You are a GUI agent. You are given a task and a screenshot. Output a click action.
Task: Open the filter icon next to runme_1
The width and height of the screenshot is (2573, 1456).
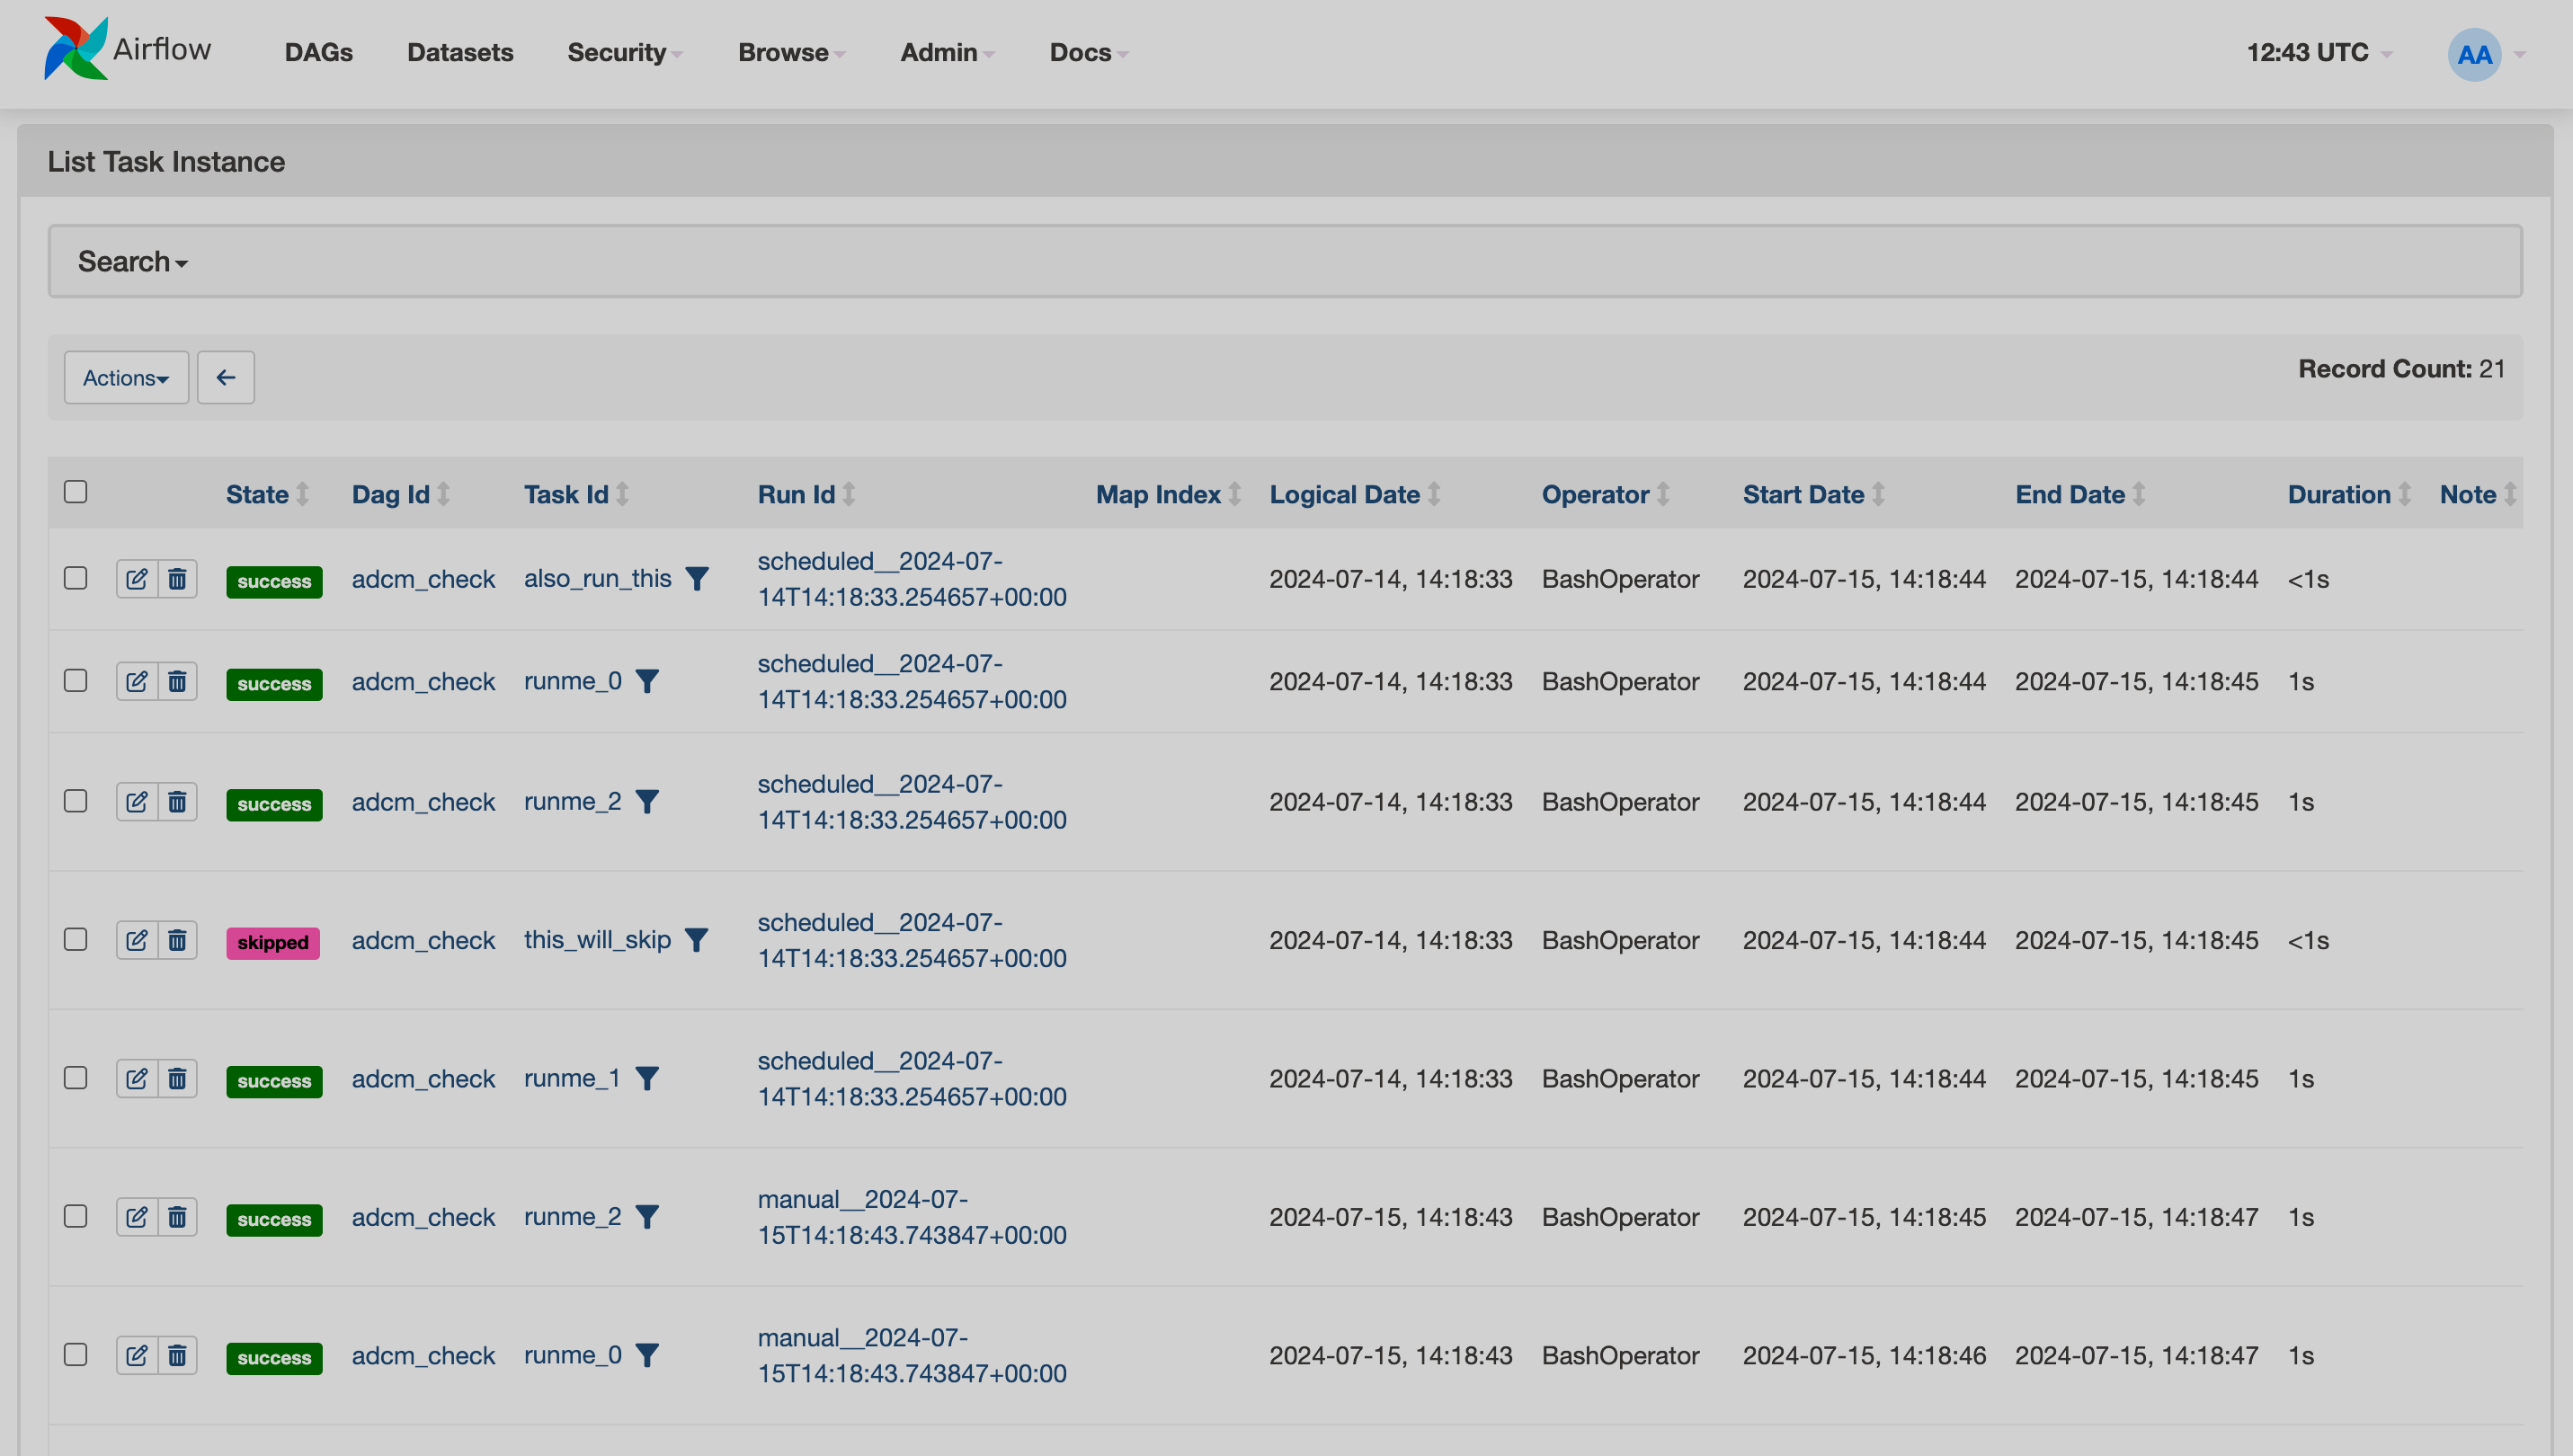tap(650, 1078)
